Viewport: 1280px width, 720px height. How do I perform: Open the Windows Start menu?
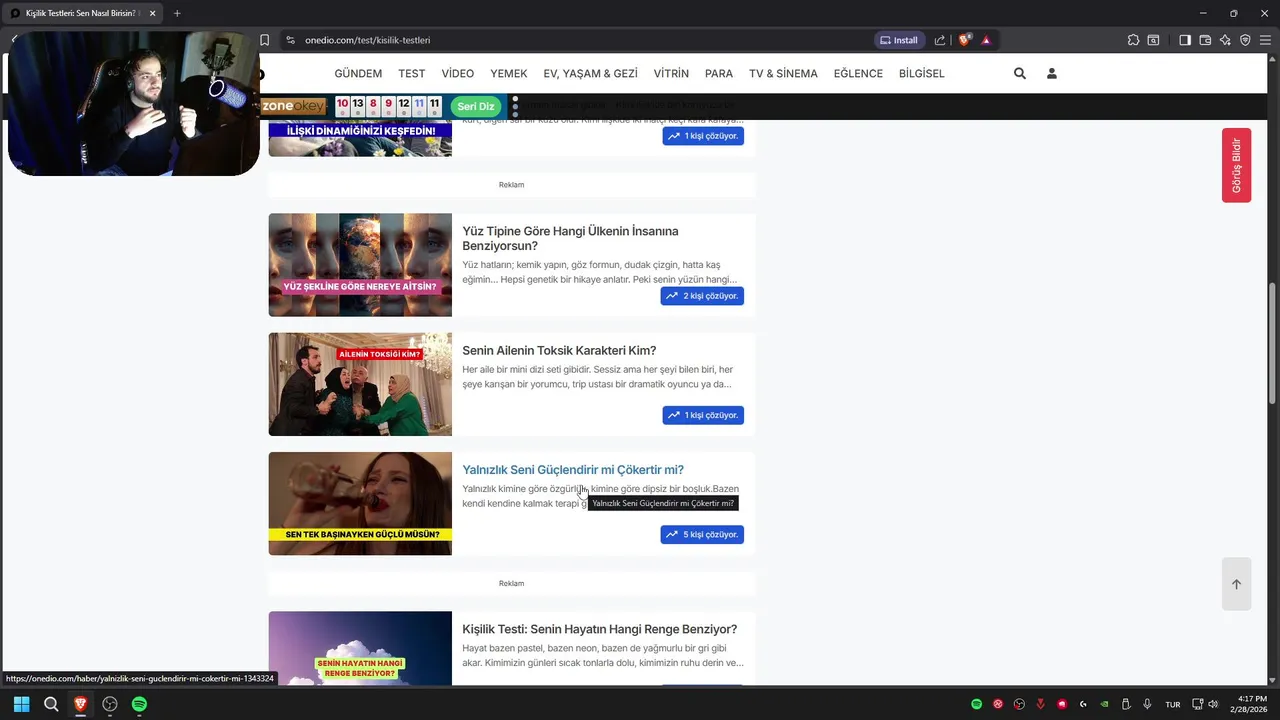click(21, 704)
